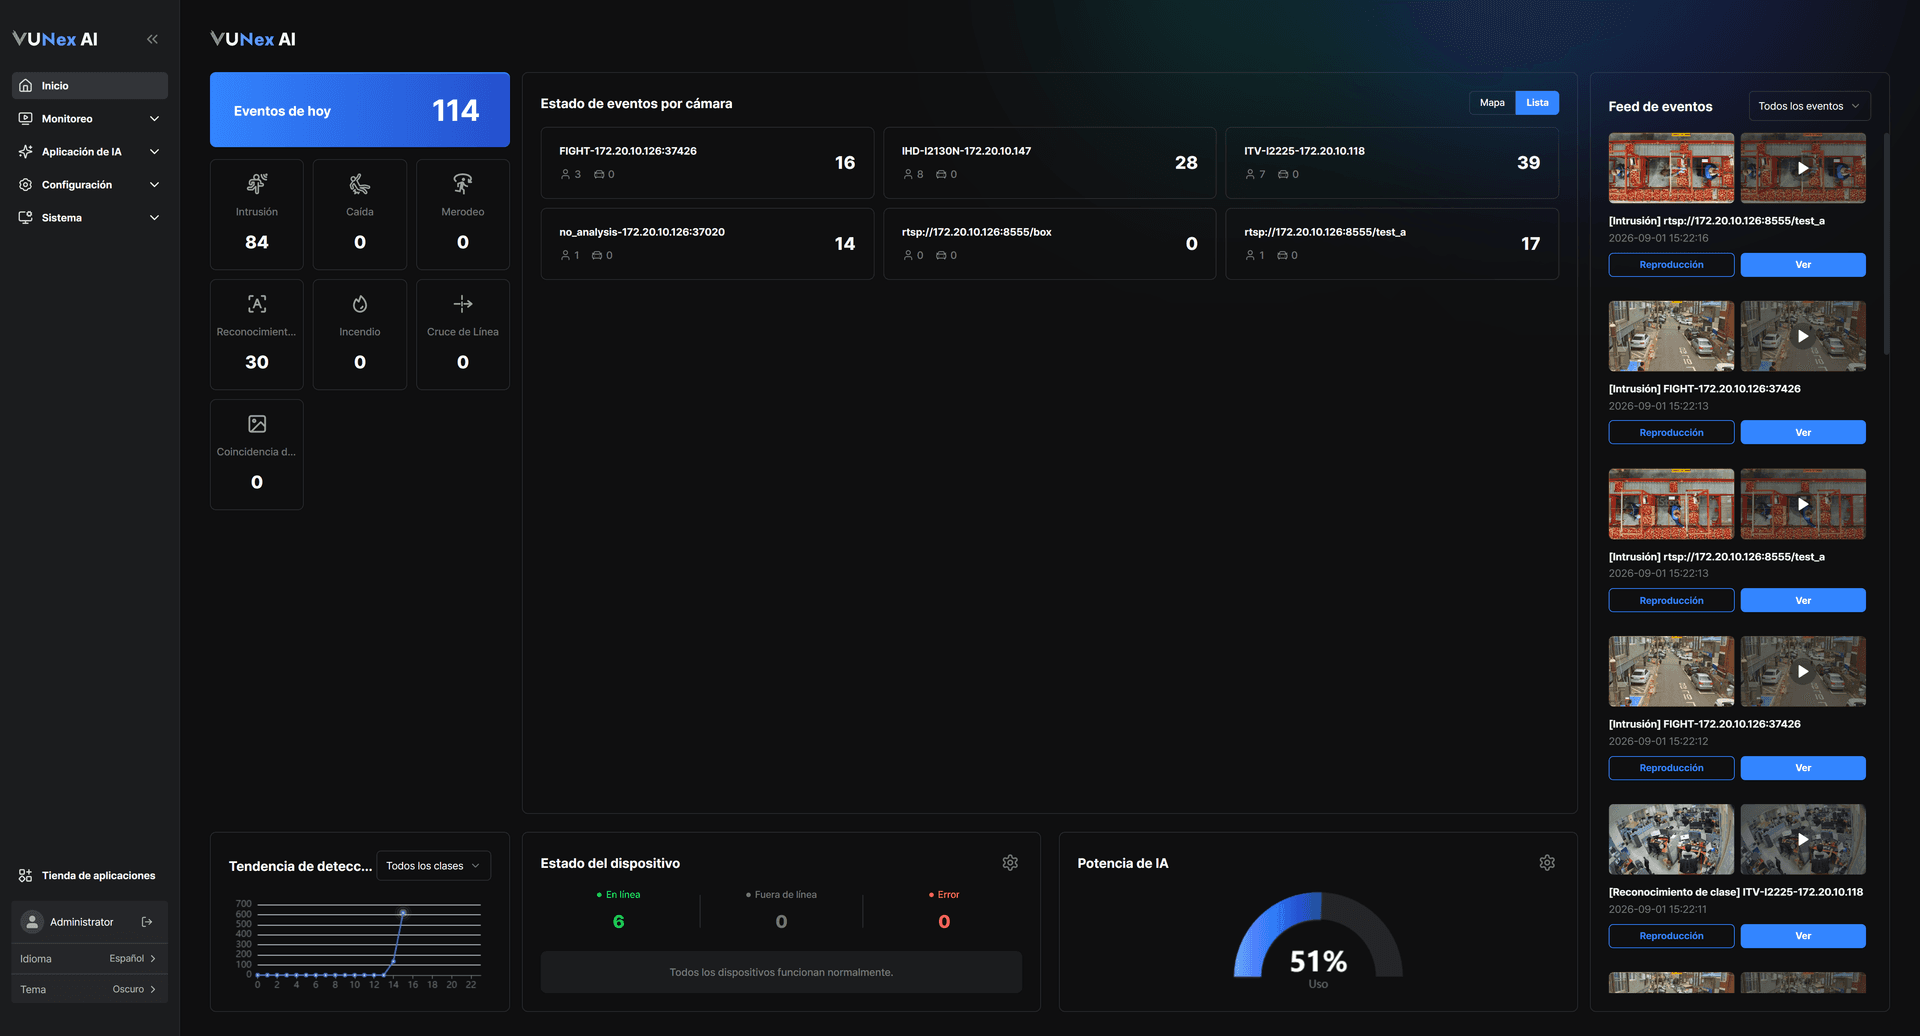Click Reproducción for the ITV-I2225 recognition event
The width and height of the screenshot is (1920, 1036).
pos(1671,936)
